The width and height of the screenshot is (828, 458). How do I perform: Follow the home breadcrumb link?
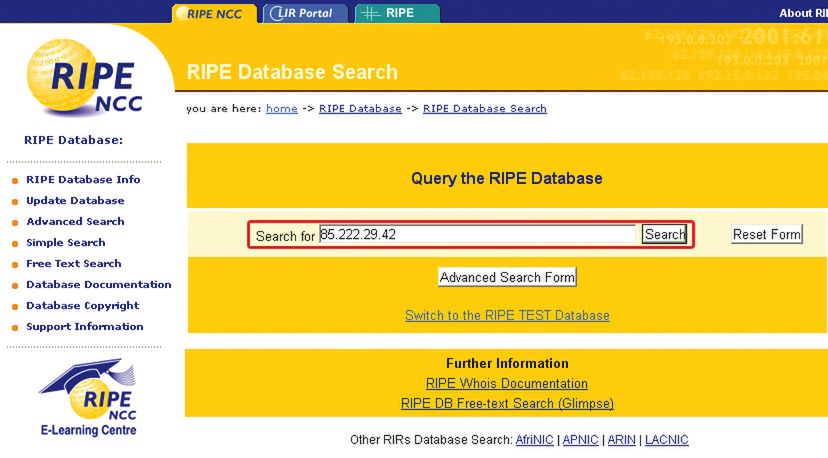click(281, 108)
